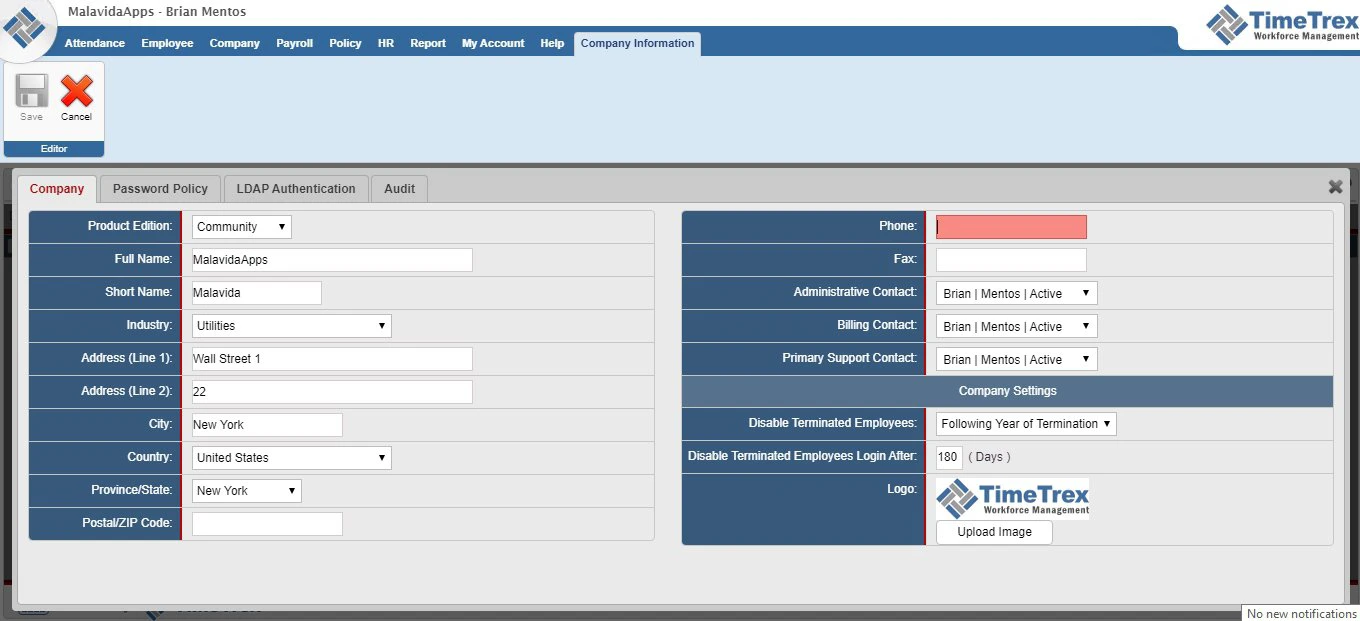Open the My Account menu
Viewport: 1360px width, 621px height.
(493, 43)
